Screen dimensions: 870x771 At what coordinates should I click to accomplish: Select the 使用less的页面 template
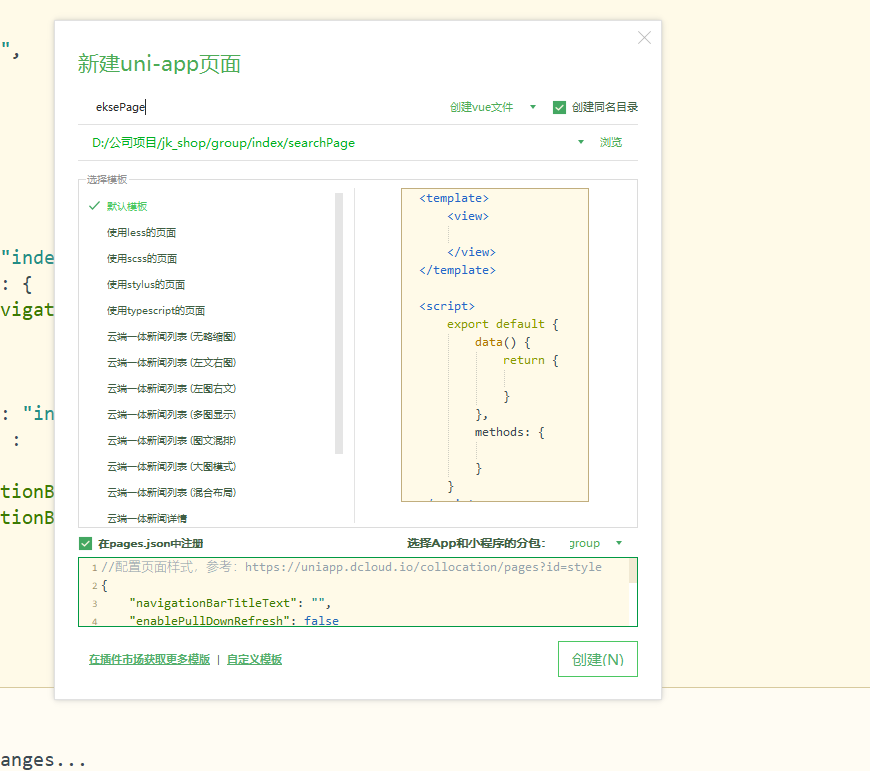141,232
